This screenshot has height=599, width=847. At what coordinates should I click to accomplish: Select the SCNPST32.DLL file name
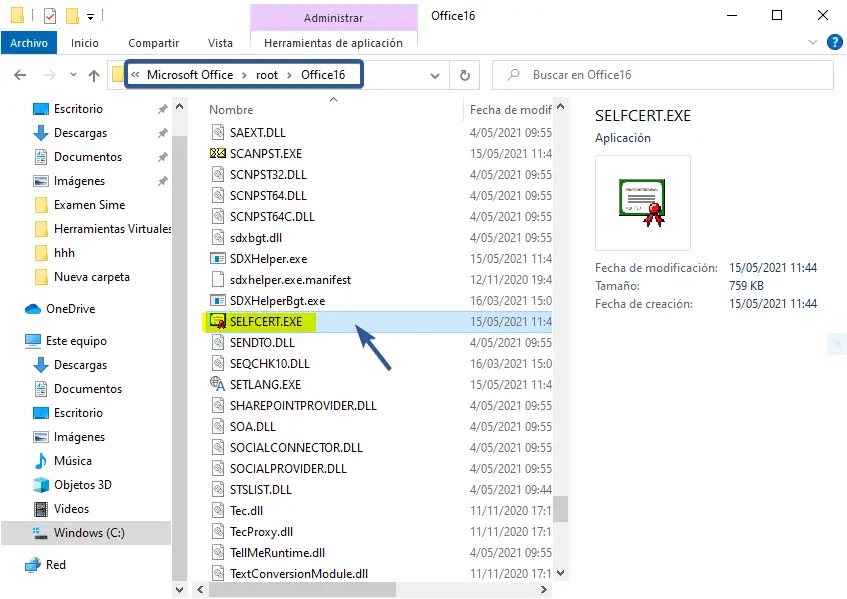(x=268, y=174)
